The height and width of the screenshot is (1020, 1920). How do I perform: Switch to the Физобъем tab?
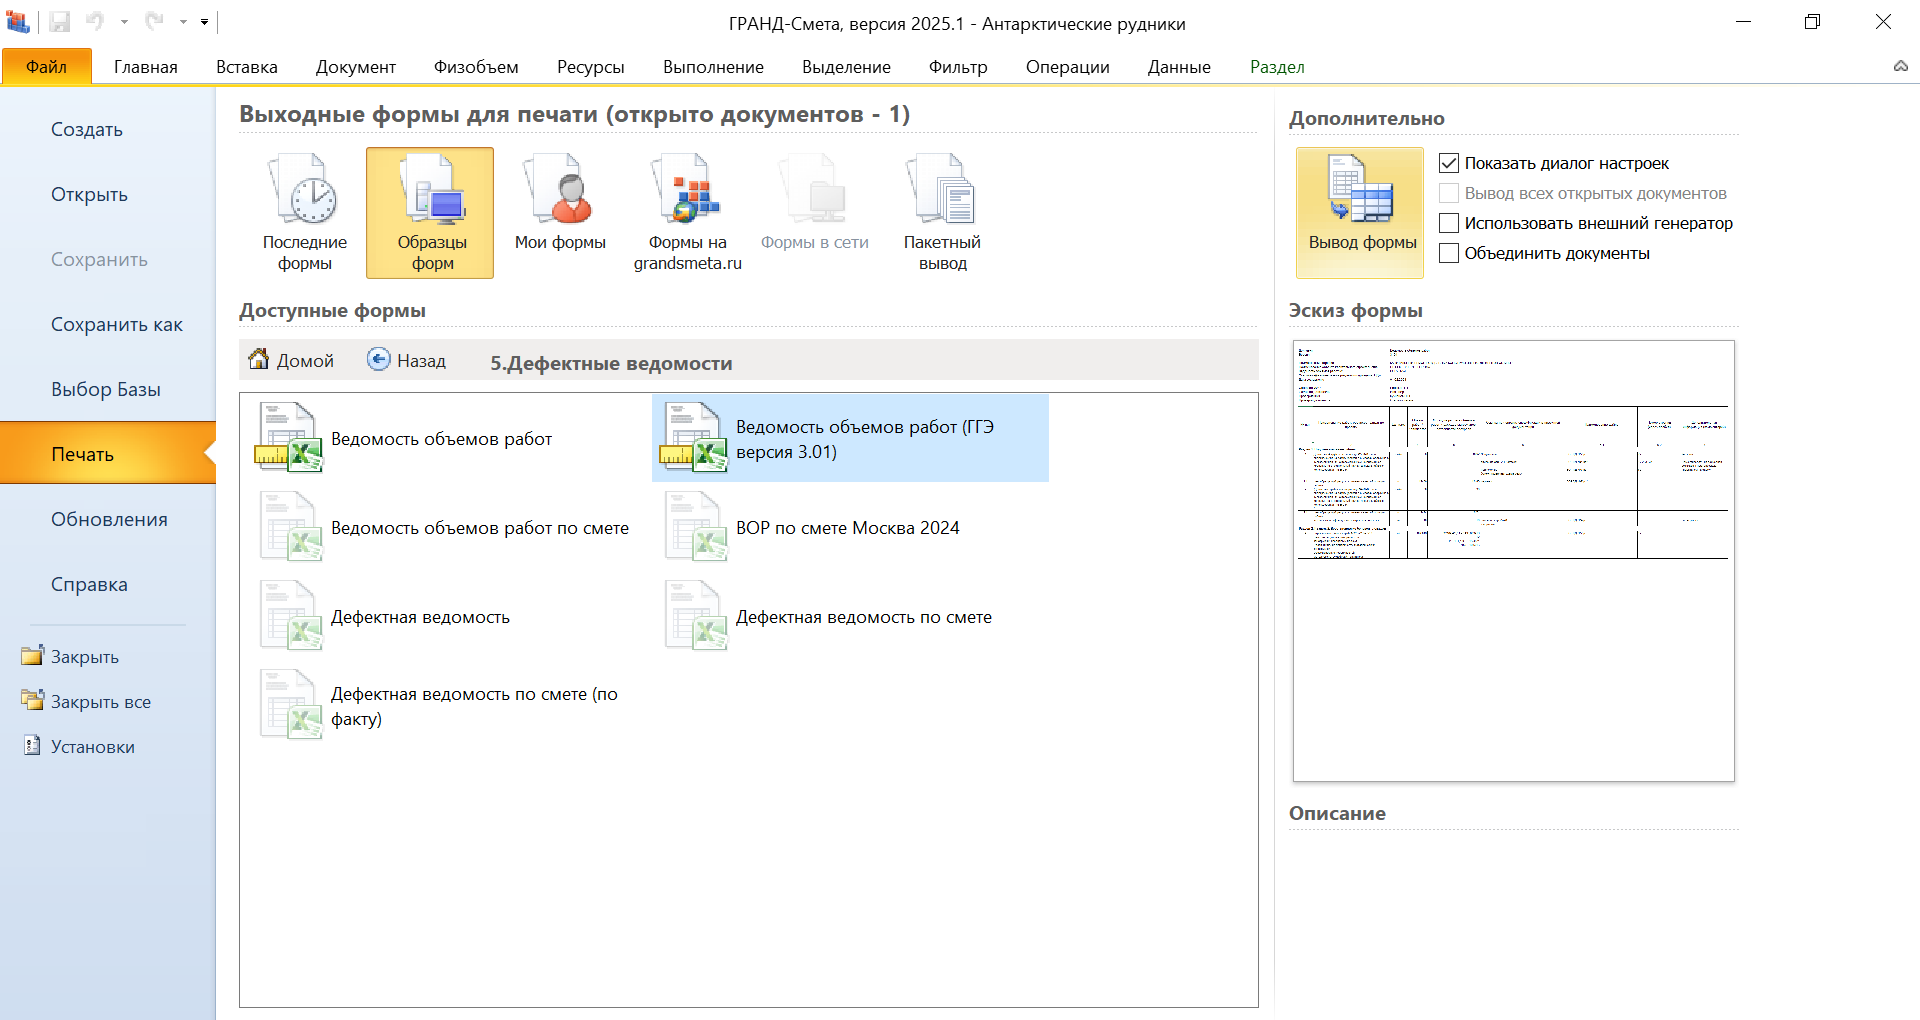click(476, 66)
